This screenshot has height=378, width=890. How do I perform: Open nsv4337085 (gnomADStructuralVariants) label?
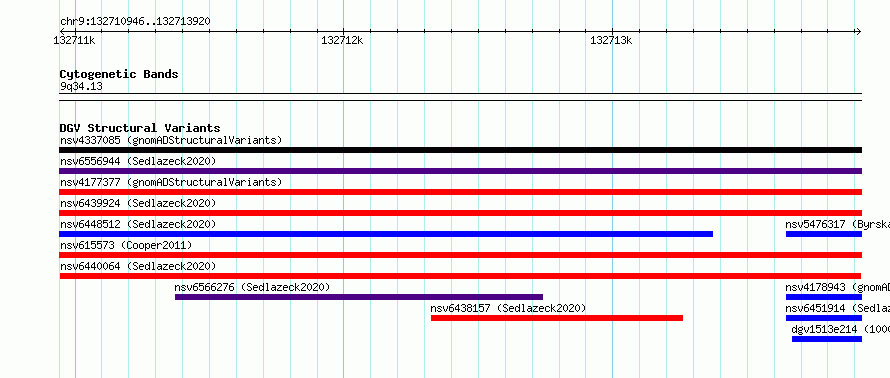click(171, 140)
